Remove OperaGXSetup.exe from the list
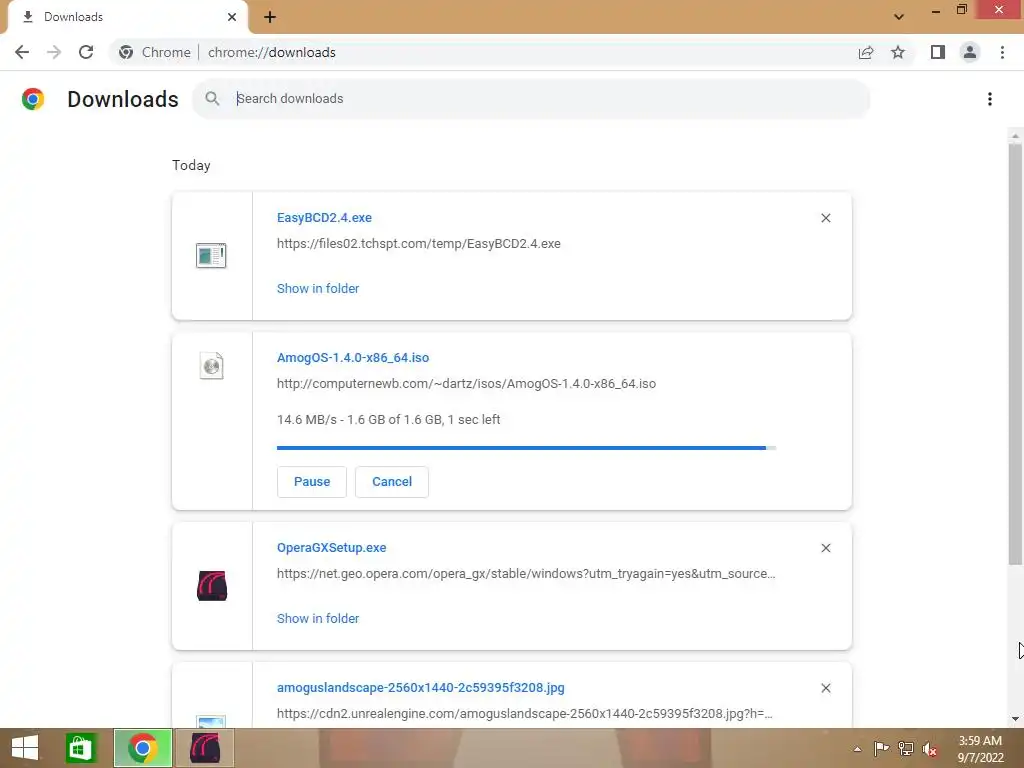 coord(825,548)
